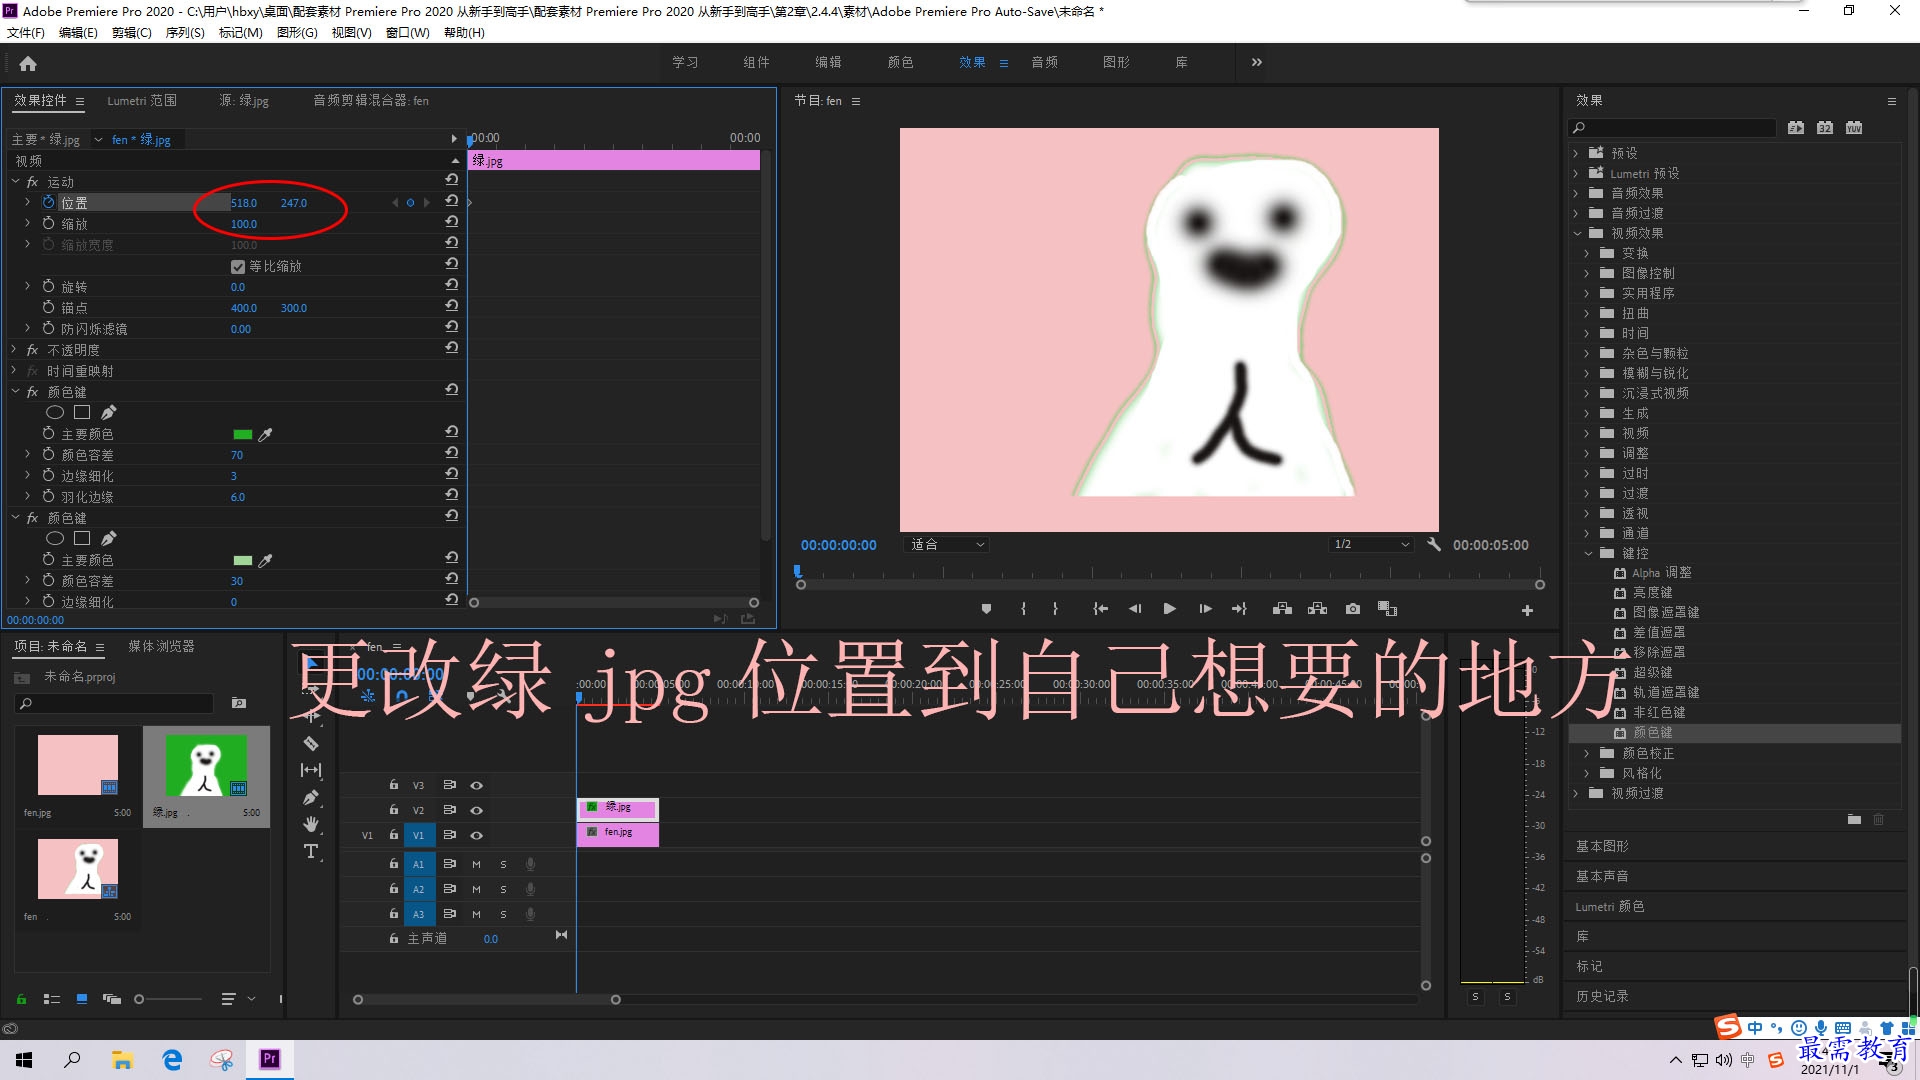Open 基本图形 panel

[x=1602, y=846]
